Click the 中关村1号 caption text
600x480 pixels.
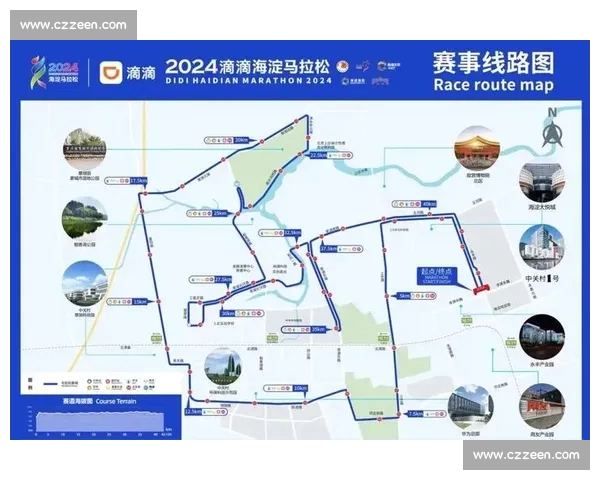[542, 279]
